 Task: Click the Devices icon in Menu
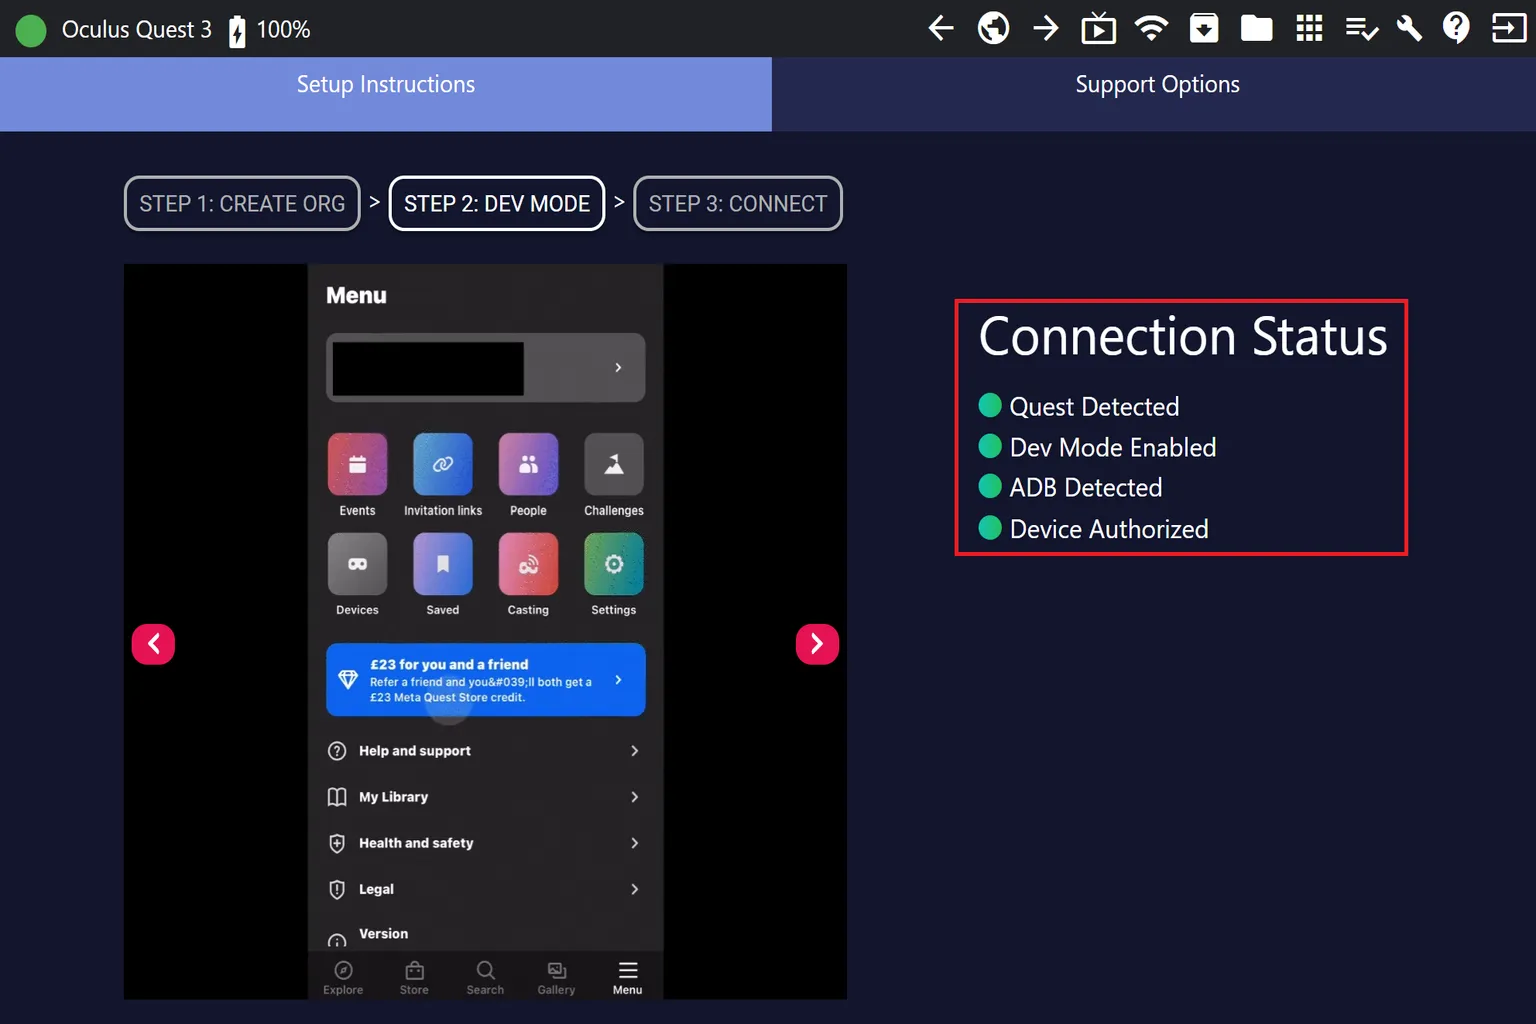(x=357, y=564)
